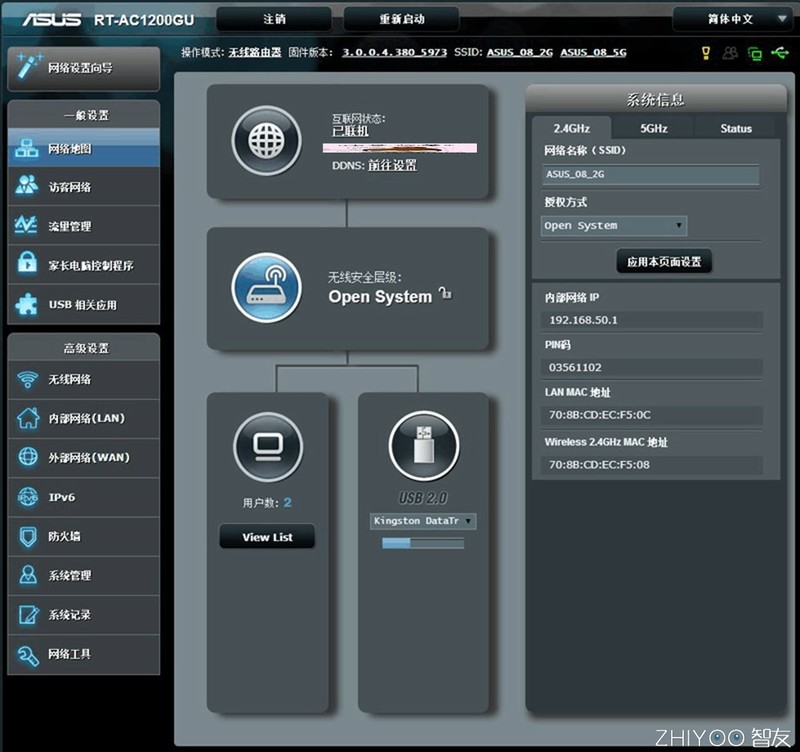800x752 pixels.
Task: Open the 简体中文 language dropdown
Action: (735, 19)
